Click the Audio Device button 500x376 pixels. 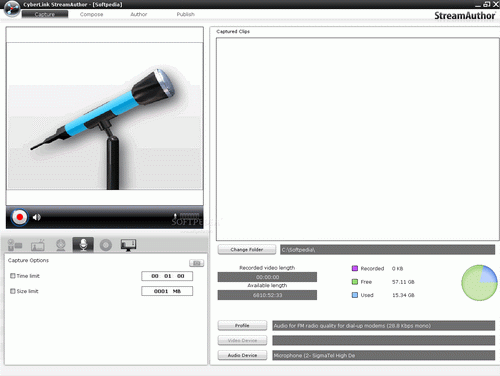(x=242, y=355)
